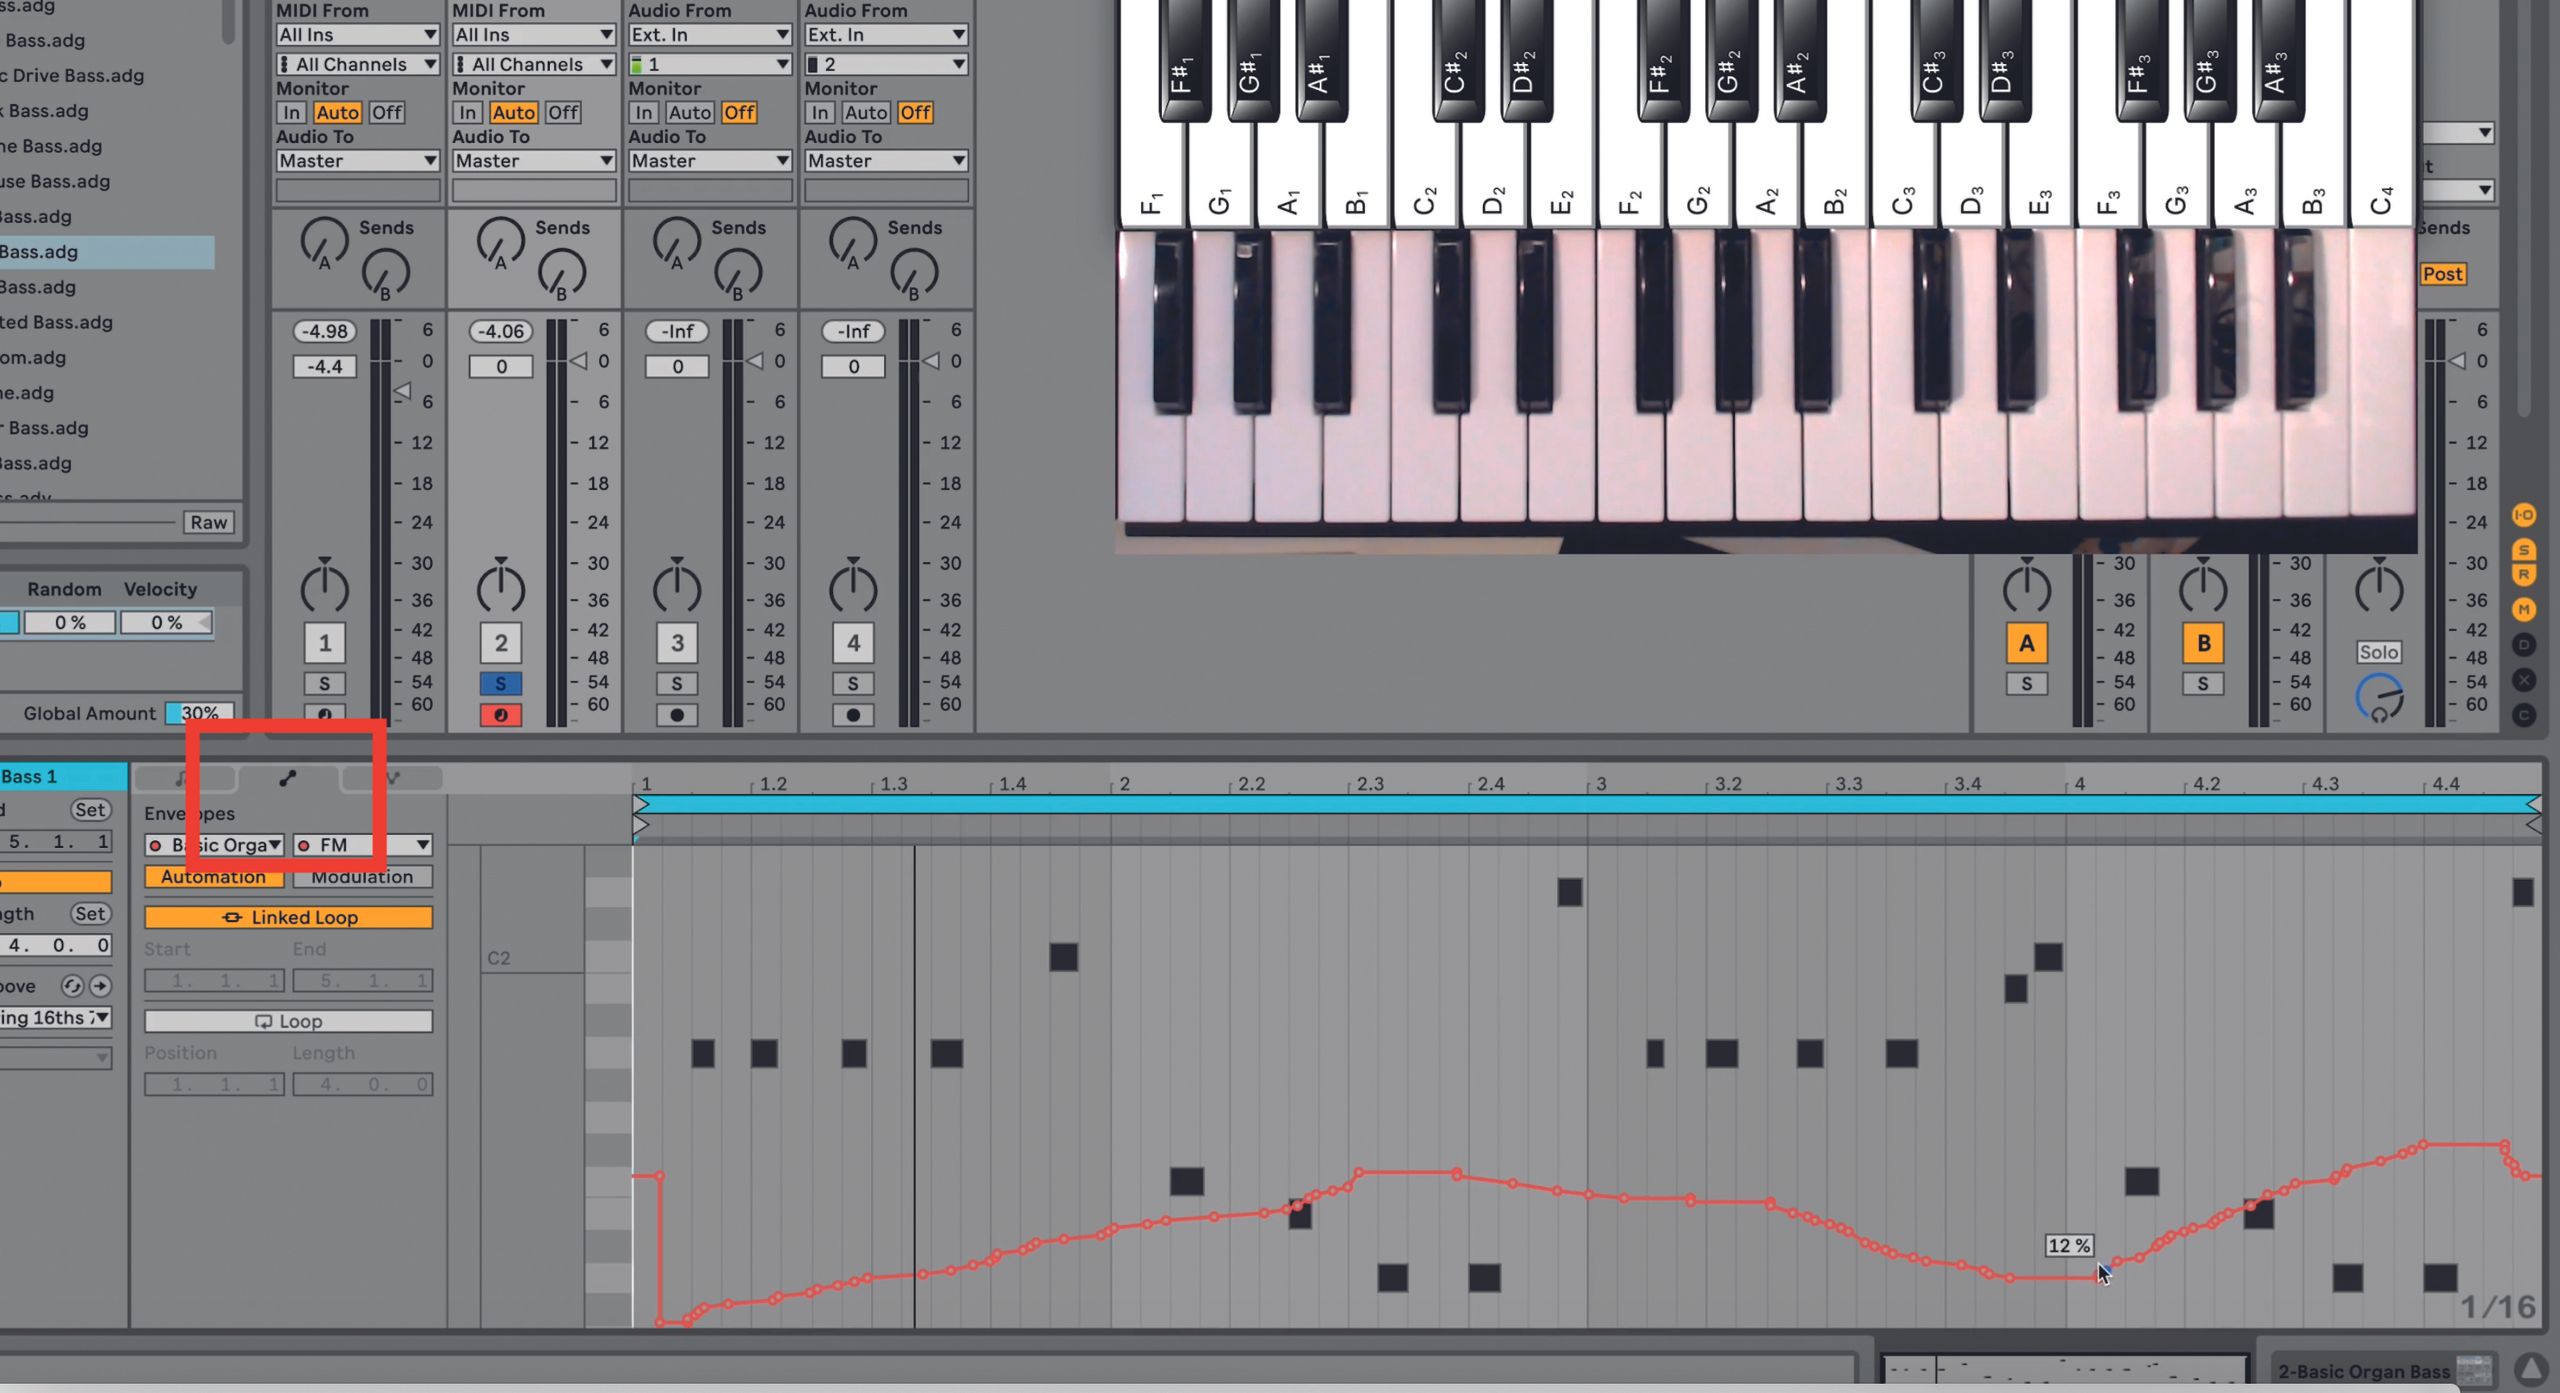The image size is (2560, 1393).
Task: Show the Performance Impact section (C)
Action: click(x=2524, y=715)
